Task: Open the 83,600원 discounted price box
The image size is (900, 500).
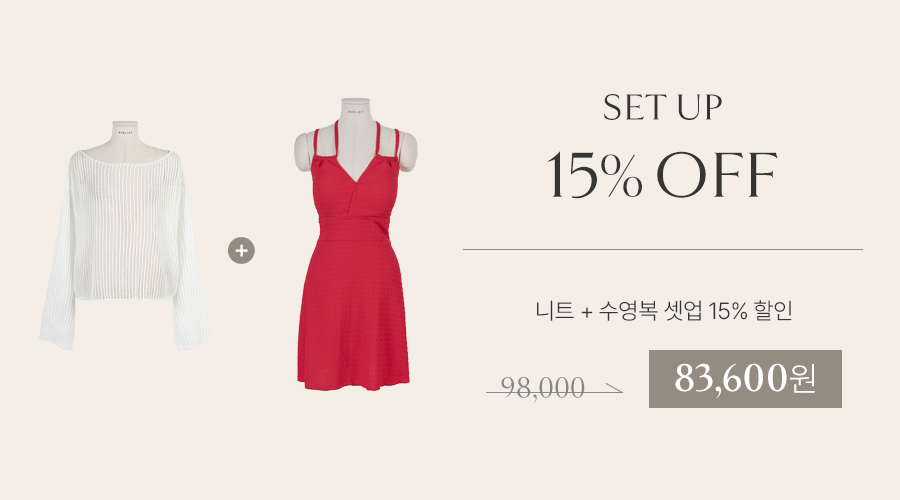Action: [745, 379]
